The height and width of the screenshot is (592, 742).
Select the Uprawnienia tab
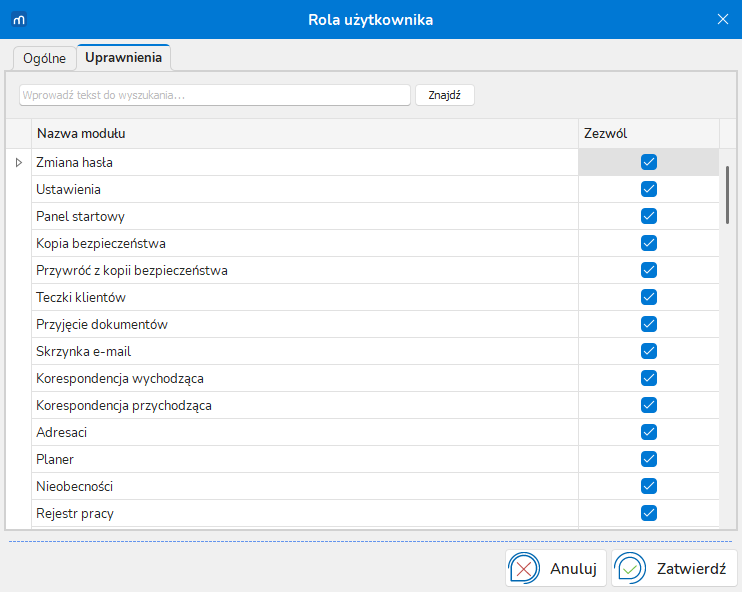tap(124, 57)
